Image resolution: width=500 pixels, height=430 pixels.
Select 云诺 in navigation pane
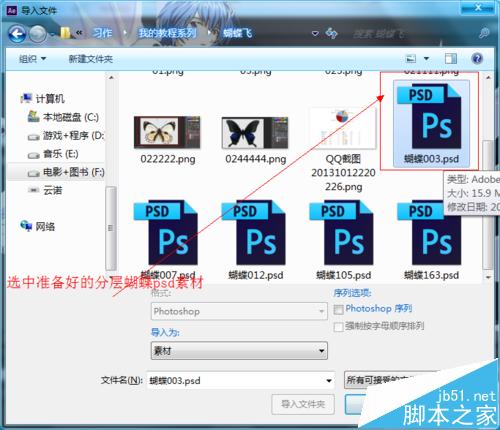[45, 190]
